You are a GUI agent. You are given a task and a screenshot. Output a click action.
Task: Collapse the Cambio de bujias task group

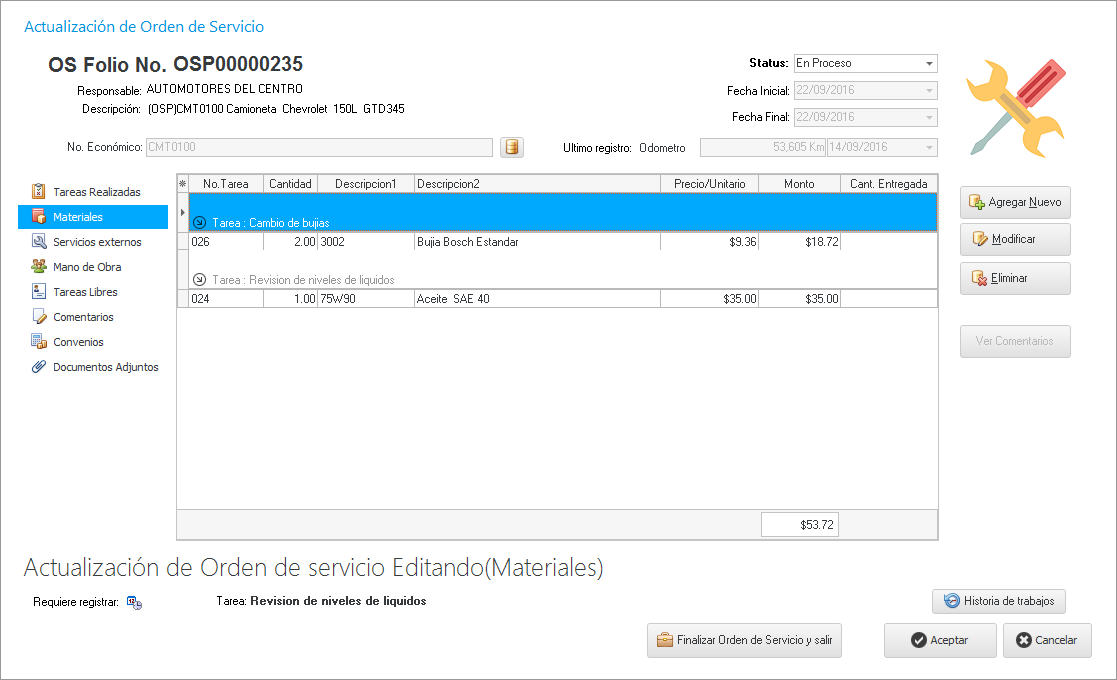200,223
